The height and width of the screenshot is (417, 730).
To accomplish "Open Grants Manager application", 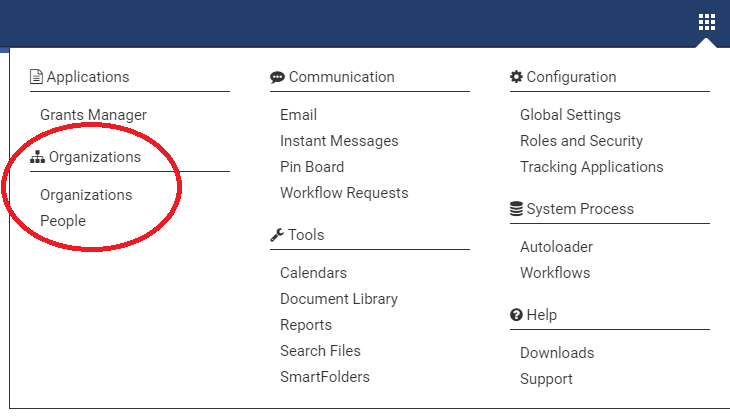I will pos(93,115).
